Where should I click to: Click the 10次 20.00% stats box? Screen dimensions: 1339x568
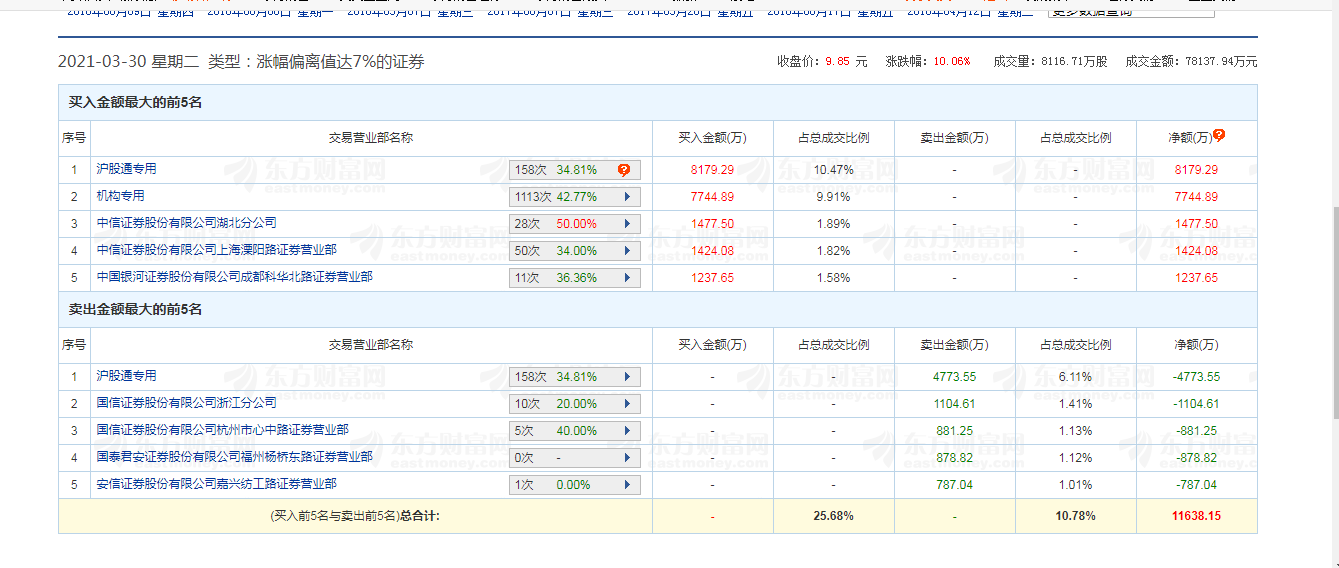(575, 404)
